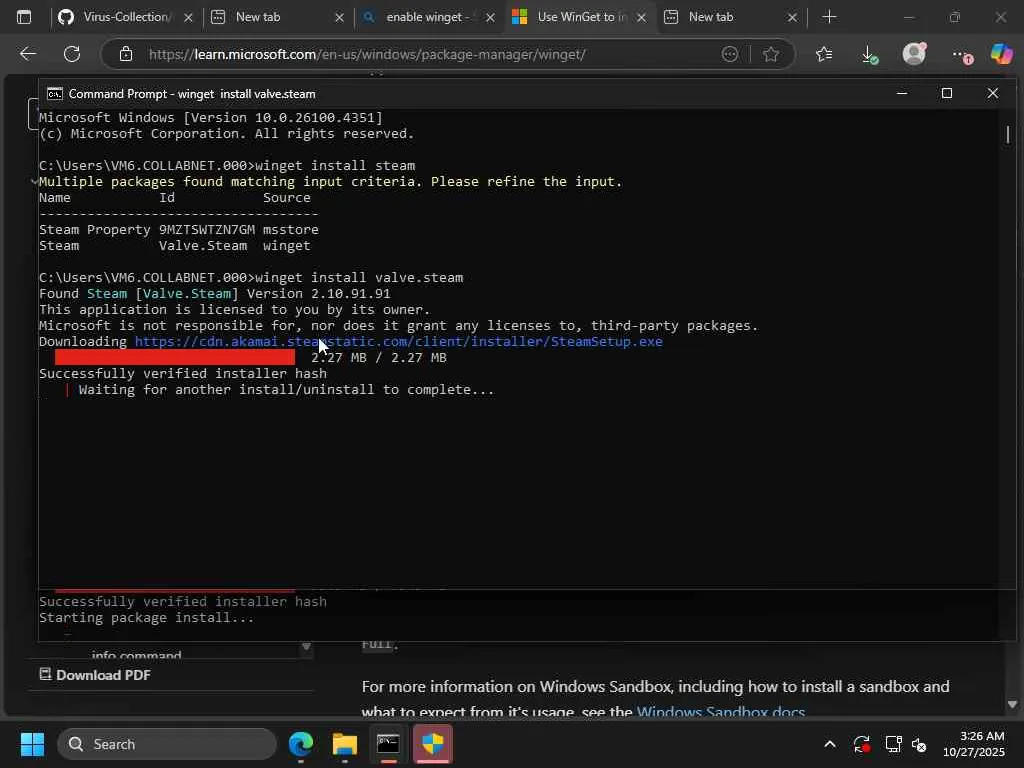Maximize the Command Prompt window

(947, 93)
